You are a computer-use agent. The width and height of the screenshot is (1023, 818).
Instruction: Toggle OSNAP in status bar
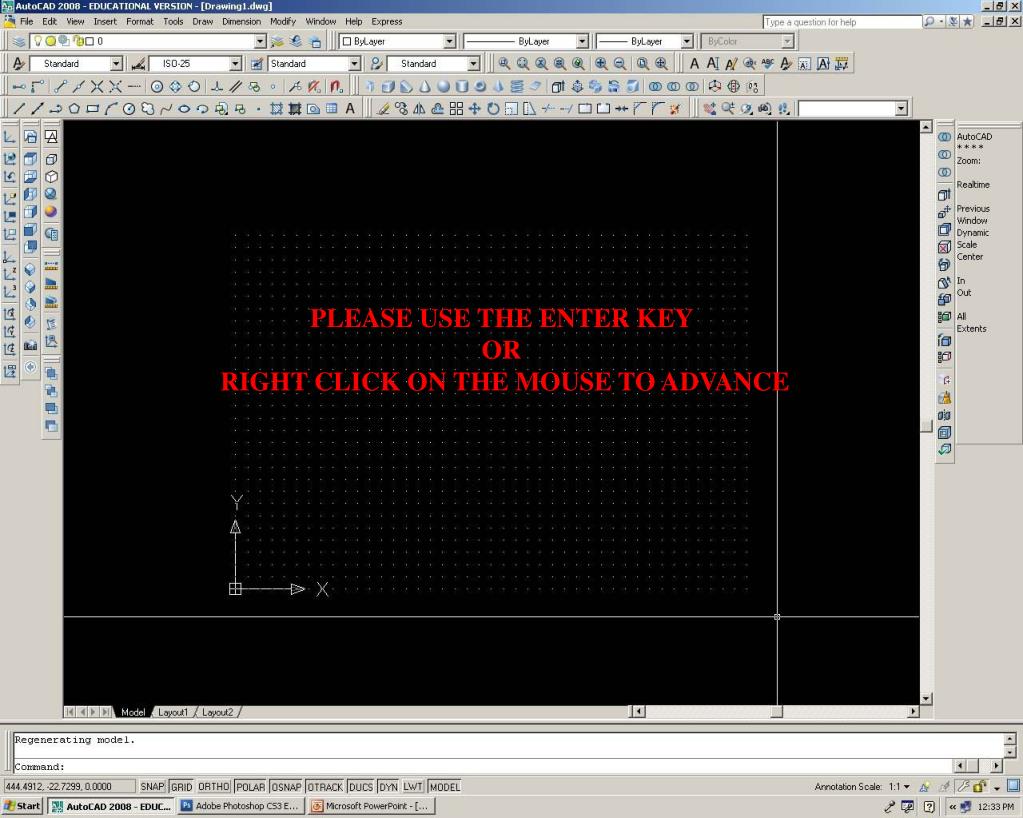(286, 787)
